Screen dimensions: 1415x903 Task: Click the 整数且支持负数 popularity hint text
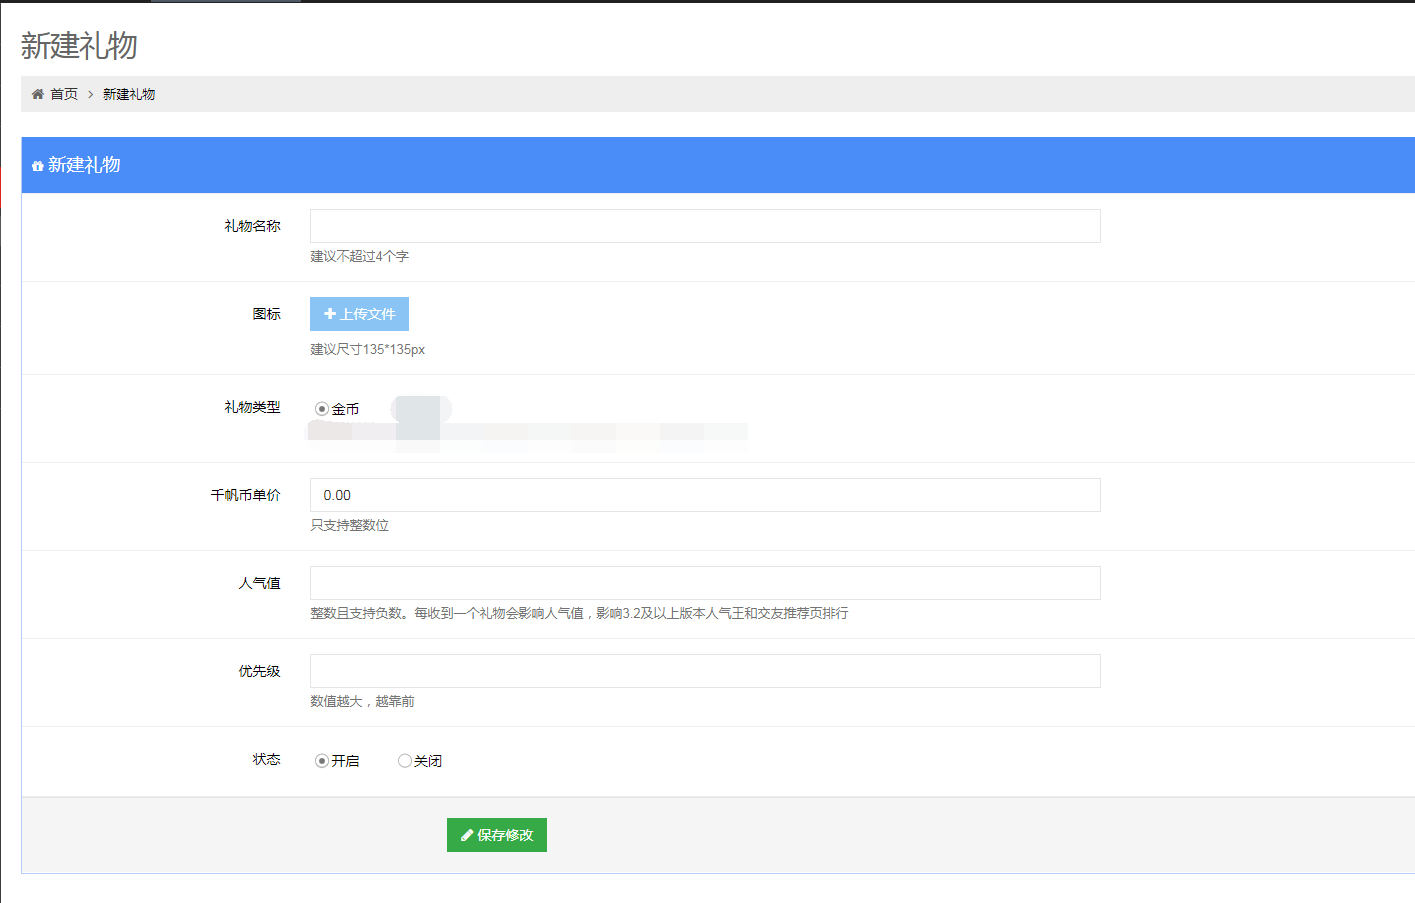point(579,614)
